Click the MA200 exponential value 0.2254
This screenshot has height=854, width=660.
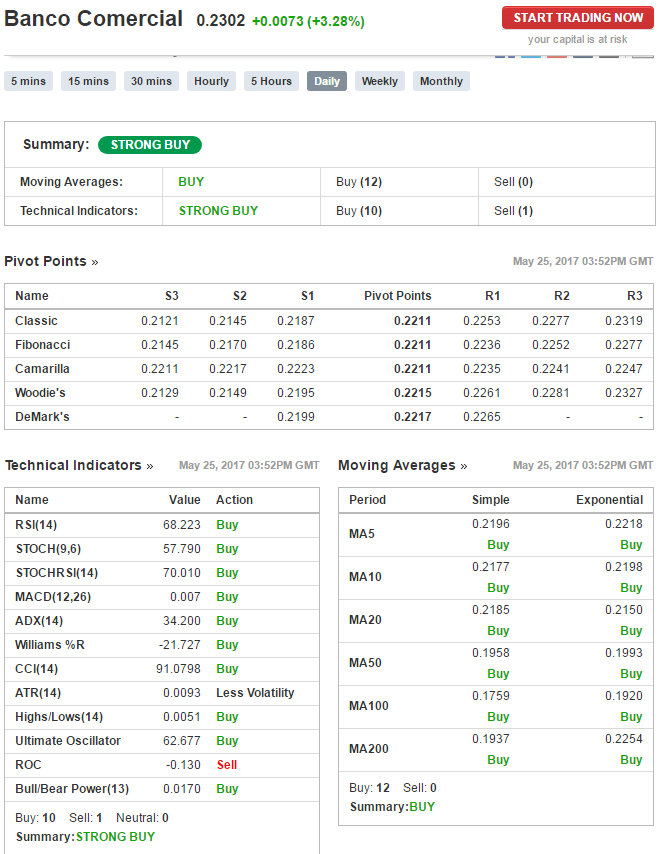pyautogui.click(x=624, y=739)
